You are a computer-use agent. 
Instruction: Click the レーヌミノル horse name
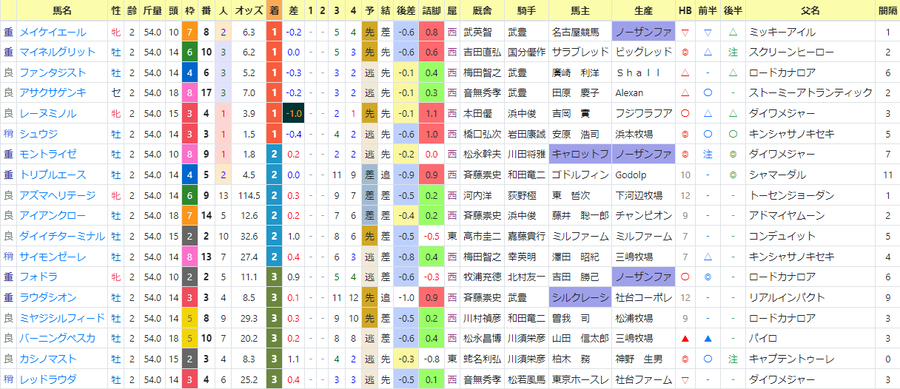click(x=48, y=114)
